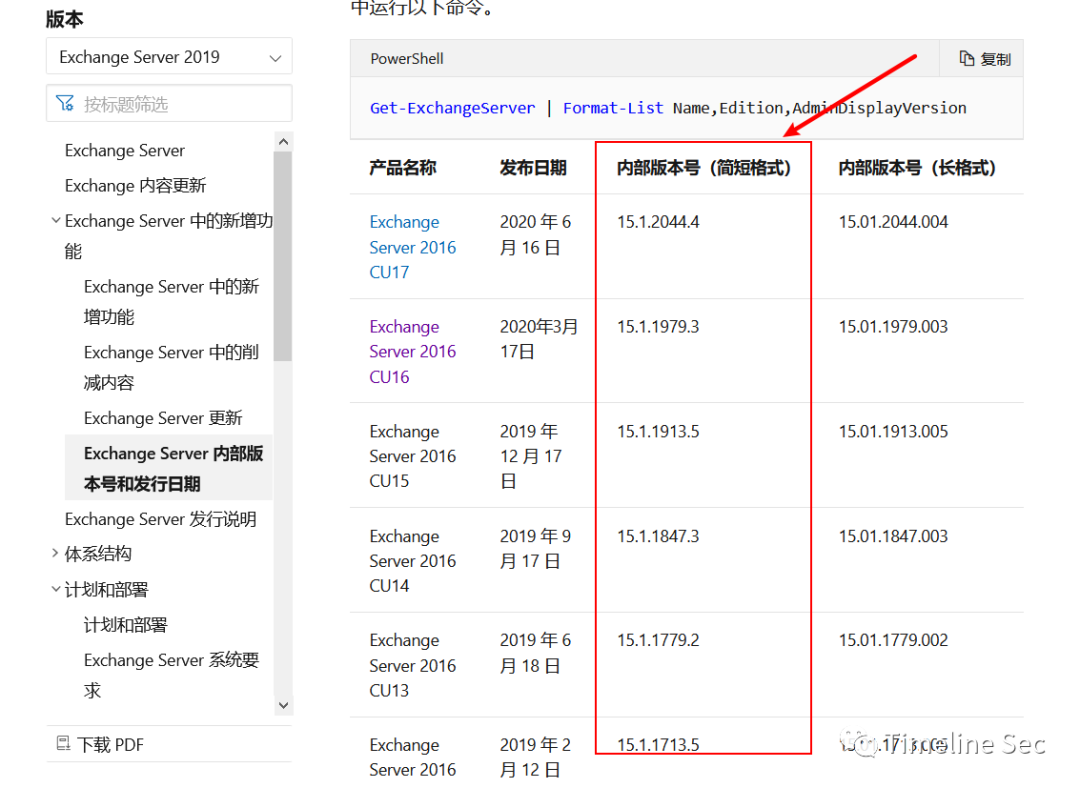1080x788 pixels.
Task: Open Exchange Server 2016 CU17 link
Action: [412, 247]
